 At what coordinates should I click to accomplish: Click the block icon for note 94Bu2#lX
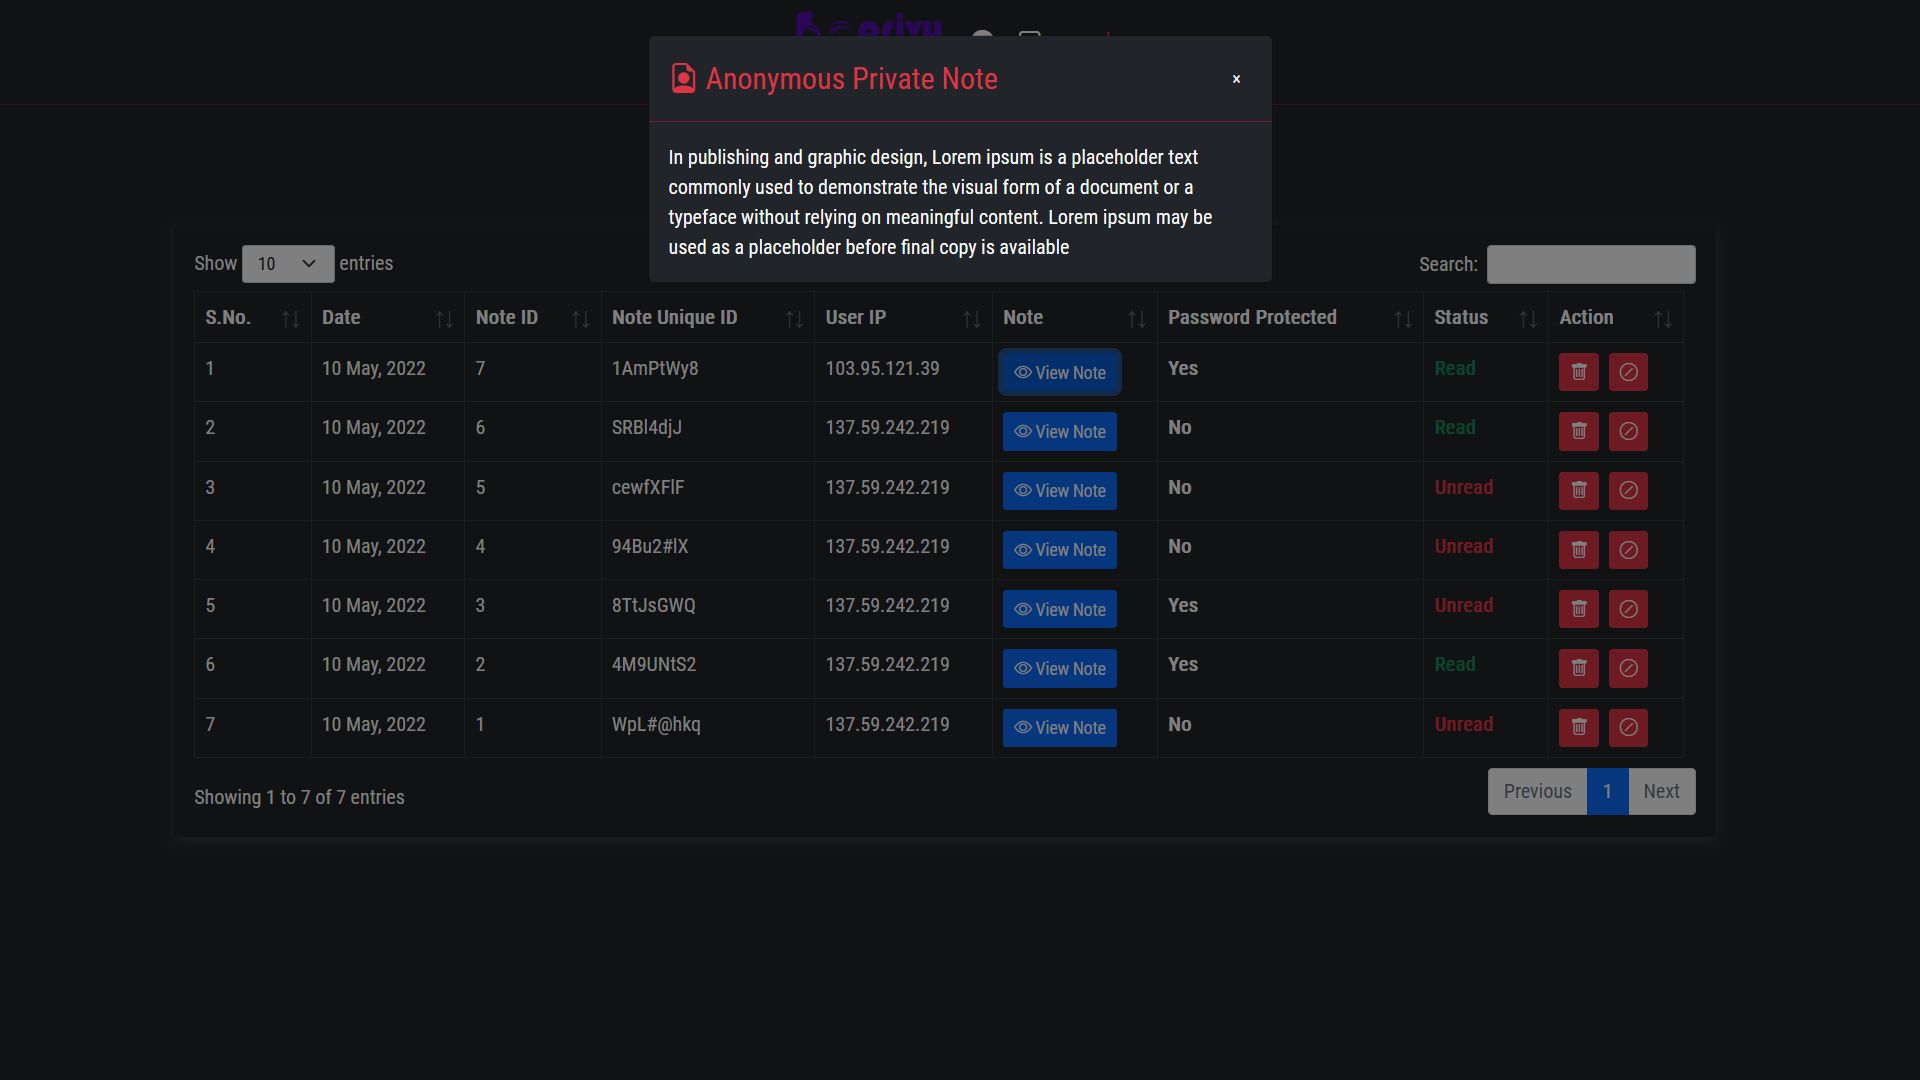1627,550
